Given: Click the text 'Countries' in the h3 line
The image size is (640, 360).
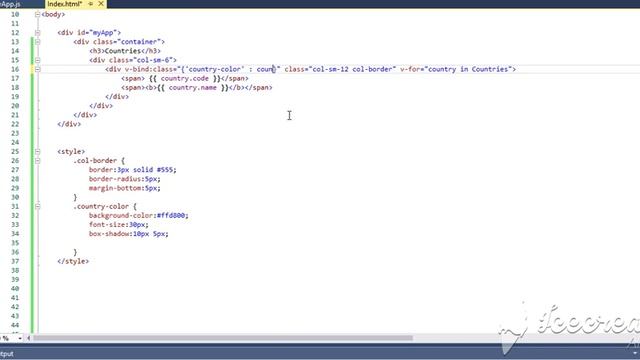Looking at the screenshot, I should pyautogui.click(x=123, y=51).
